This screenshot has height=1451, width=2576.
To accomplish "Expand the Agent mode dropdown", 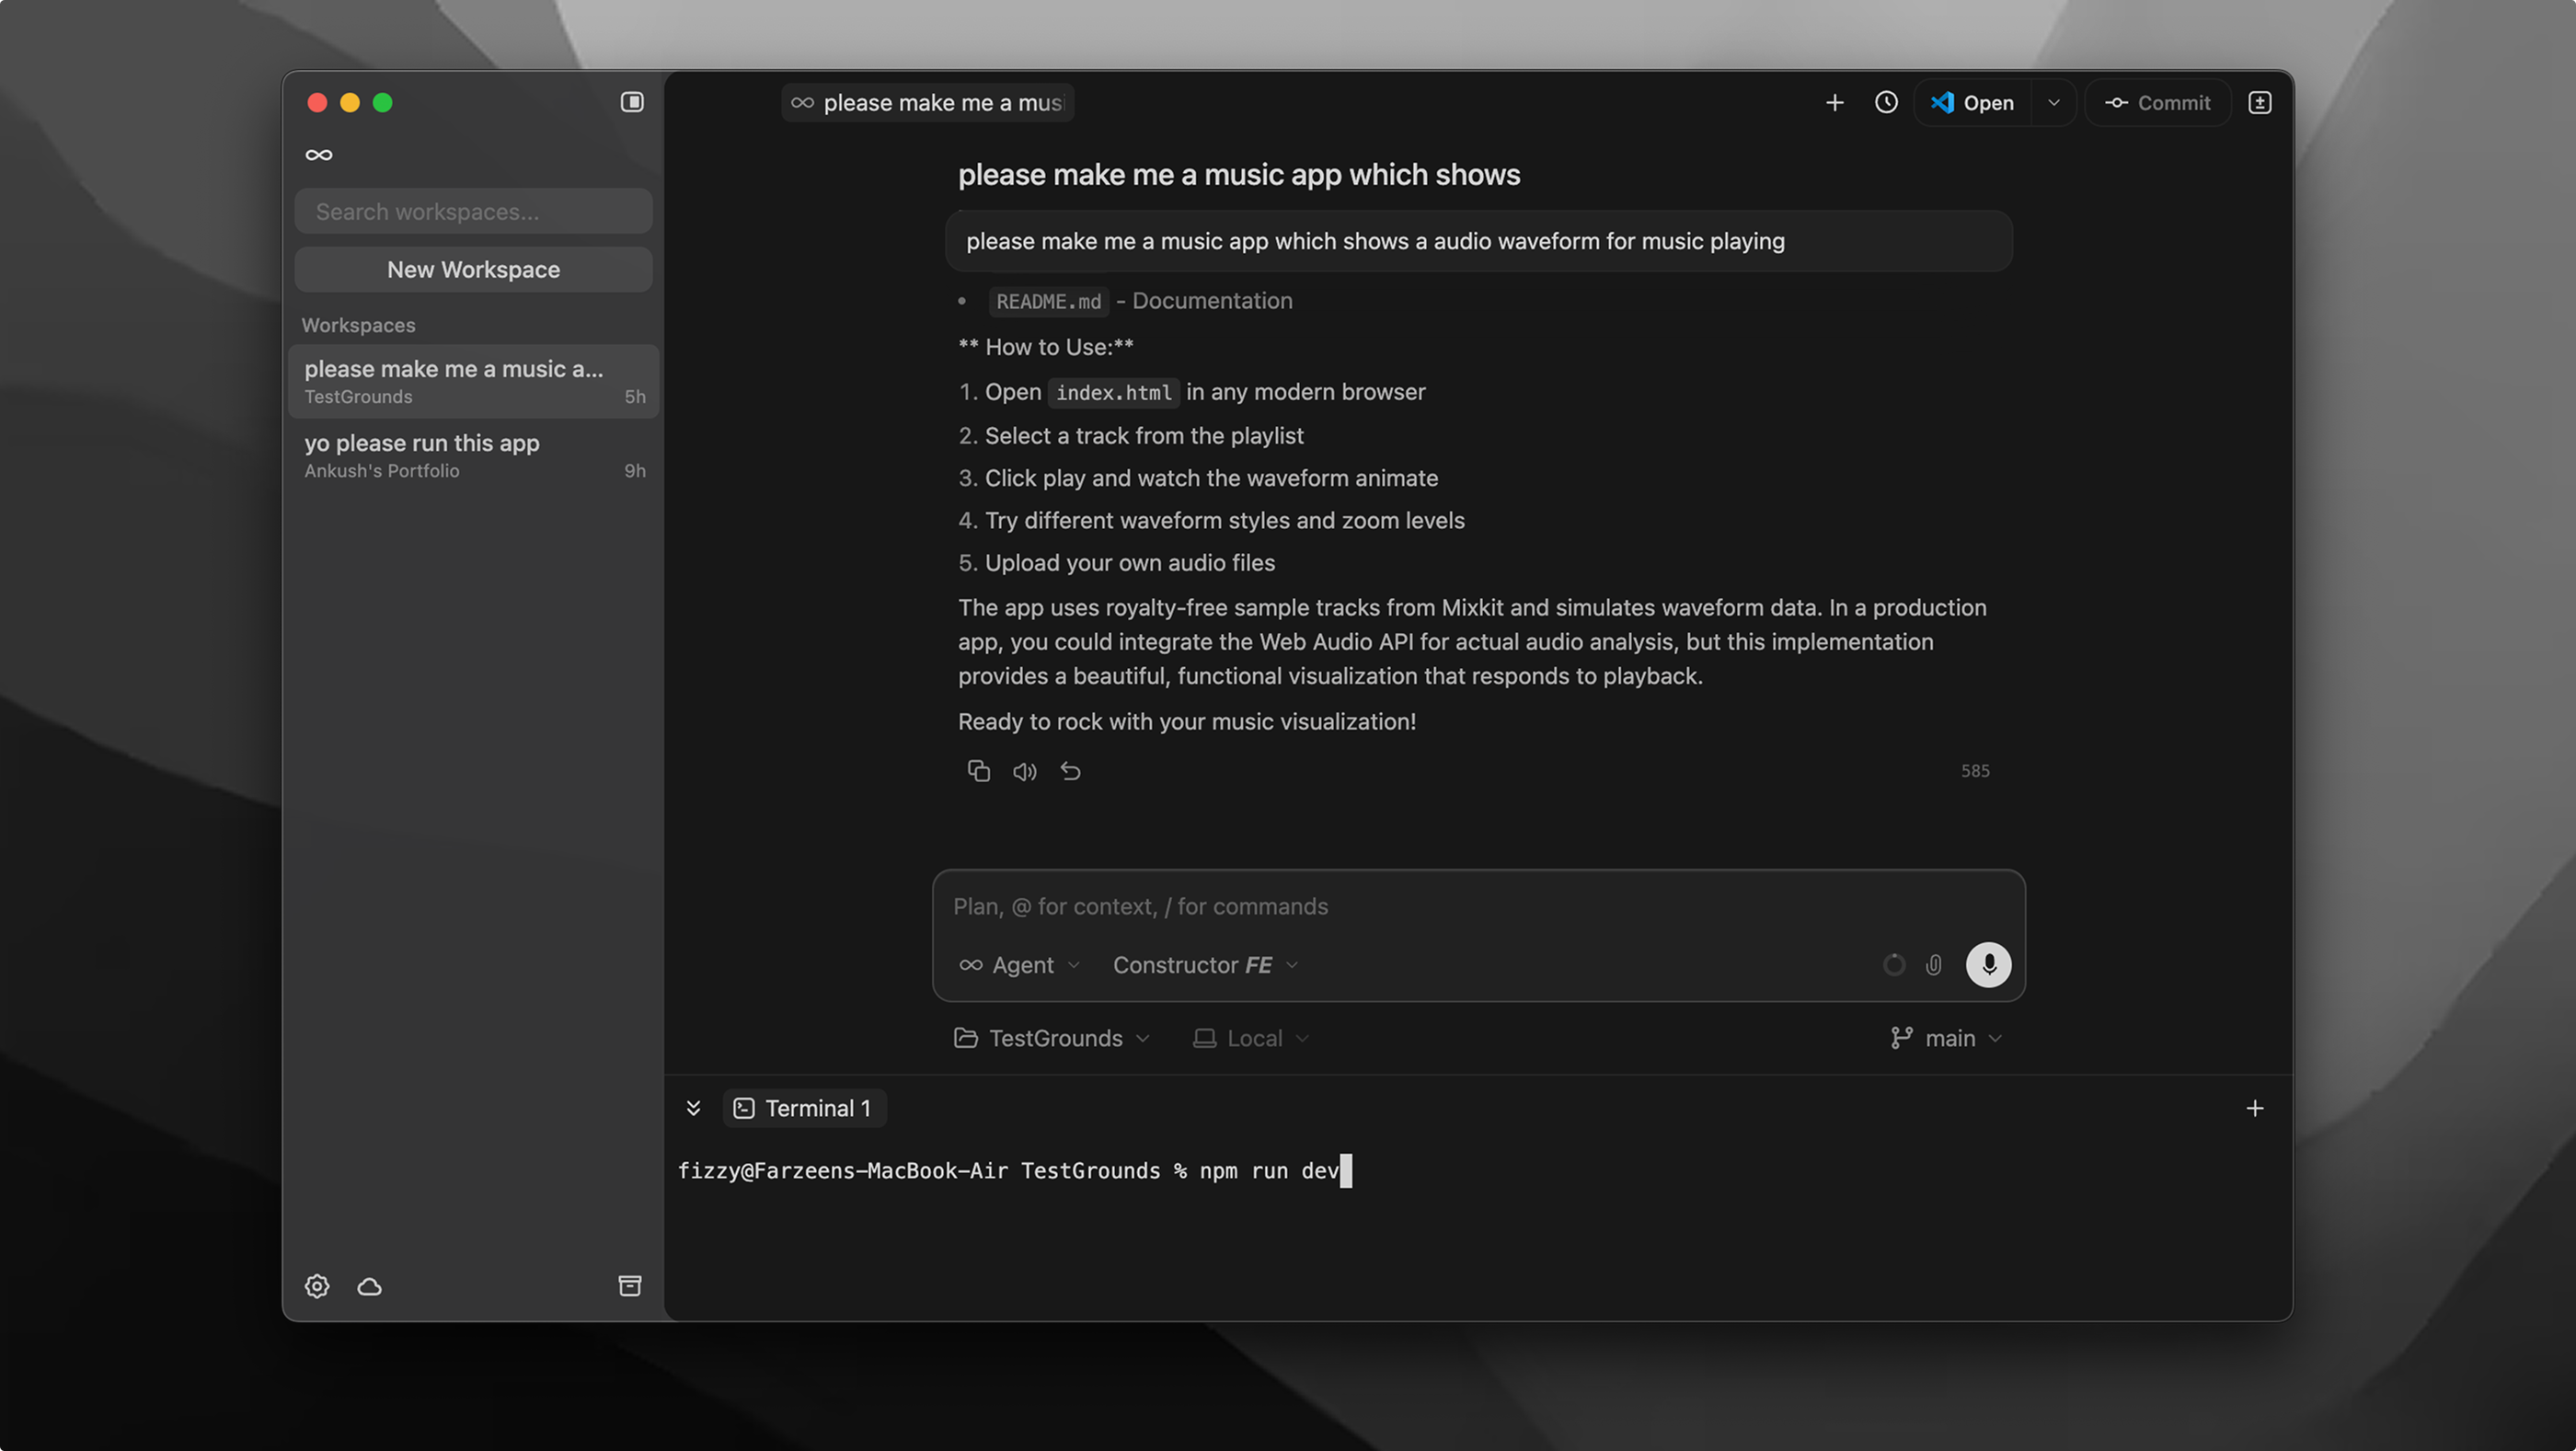I will pos(1020,965).
